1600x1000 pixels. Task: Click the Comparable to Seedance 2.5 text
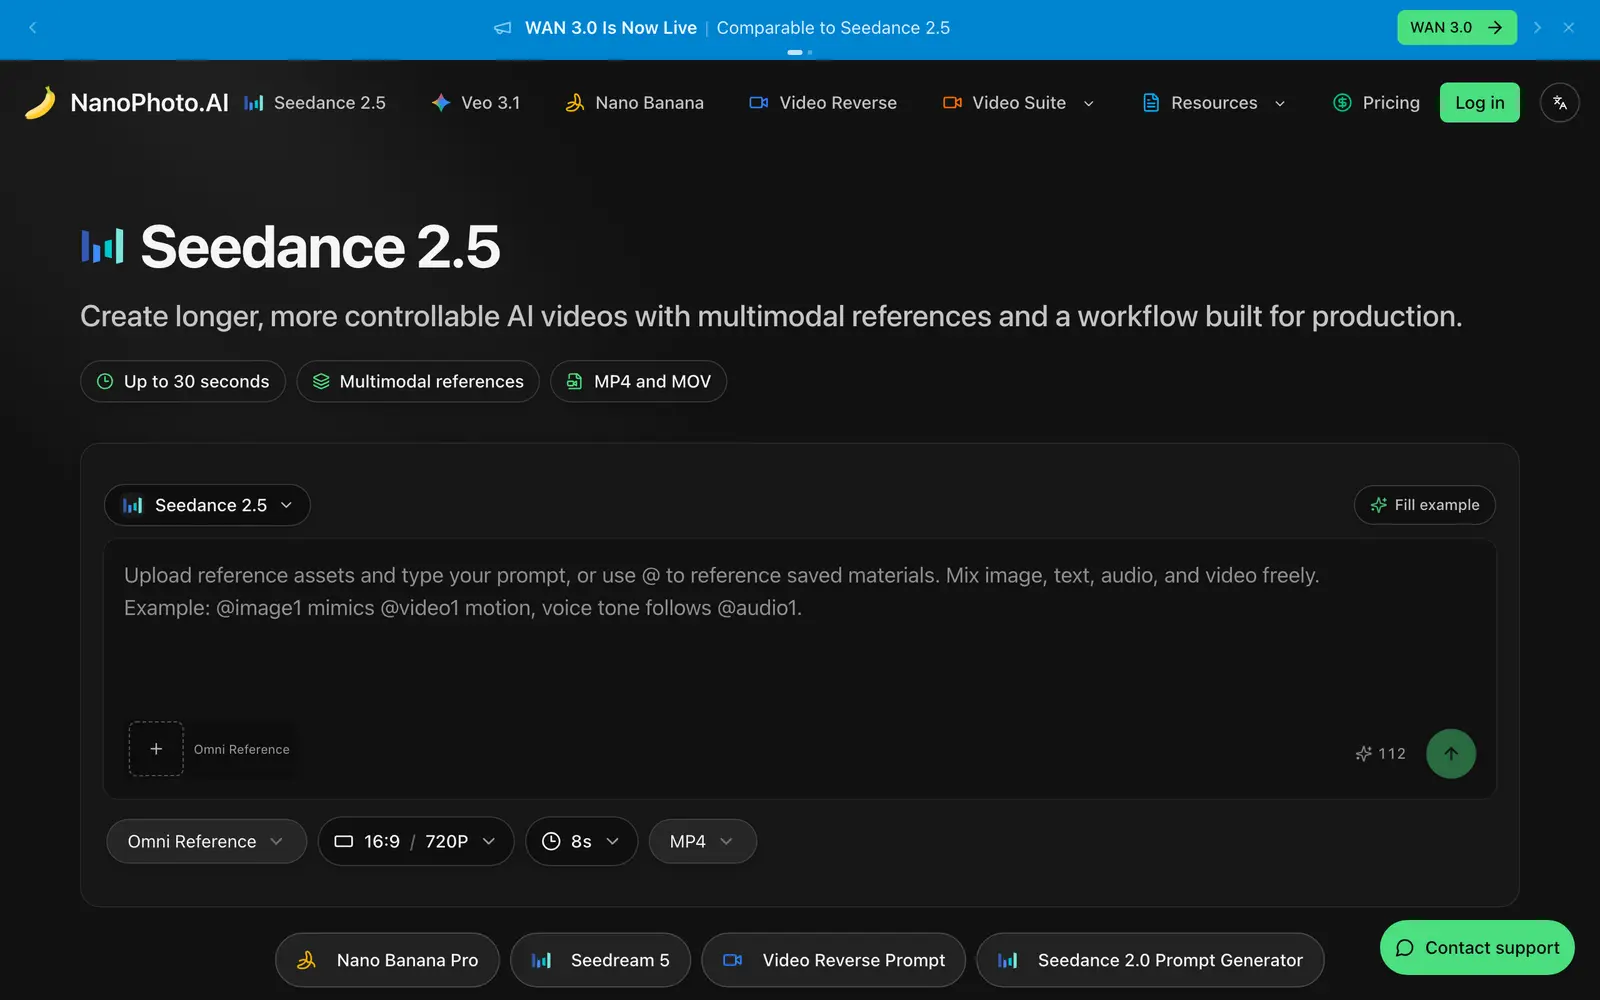pos(833,28)
